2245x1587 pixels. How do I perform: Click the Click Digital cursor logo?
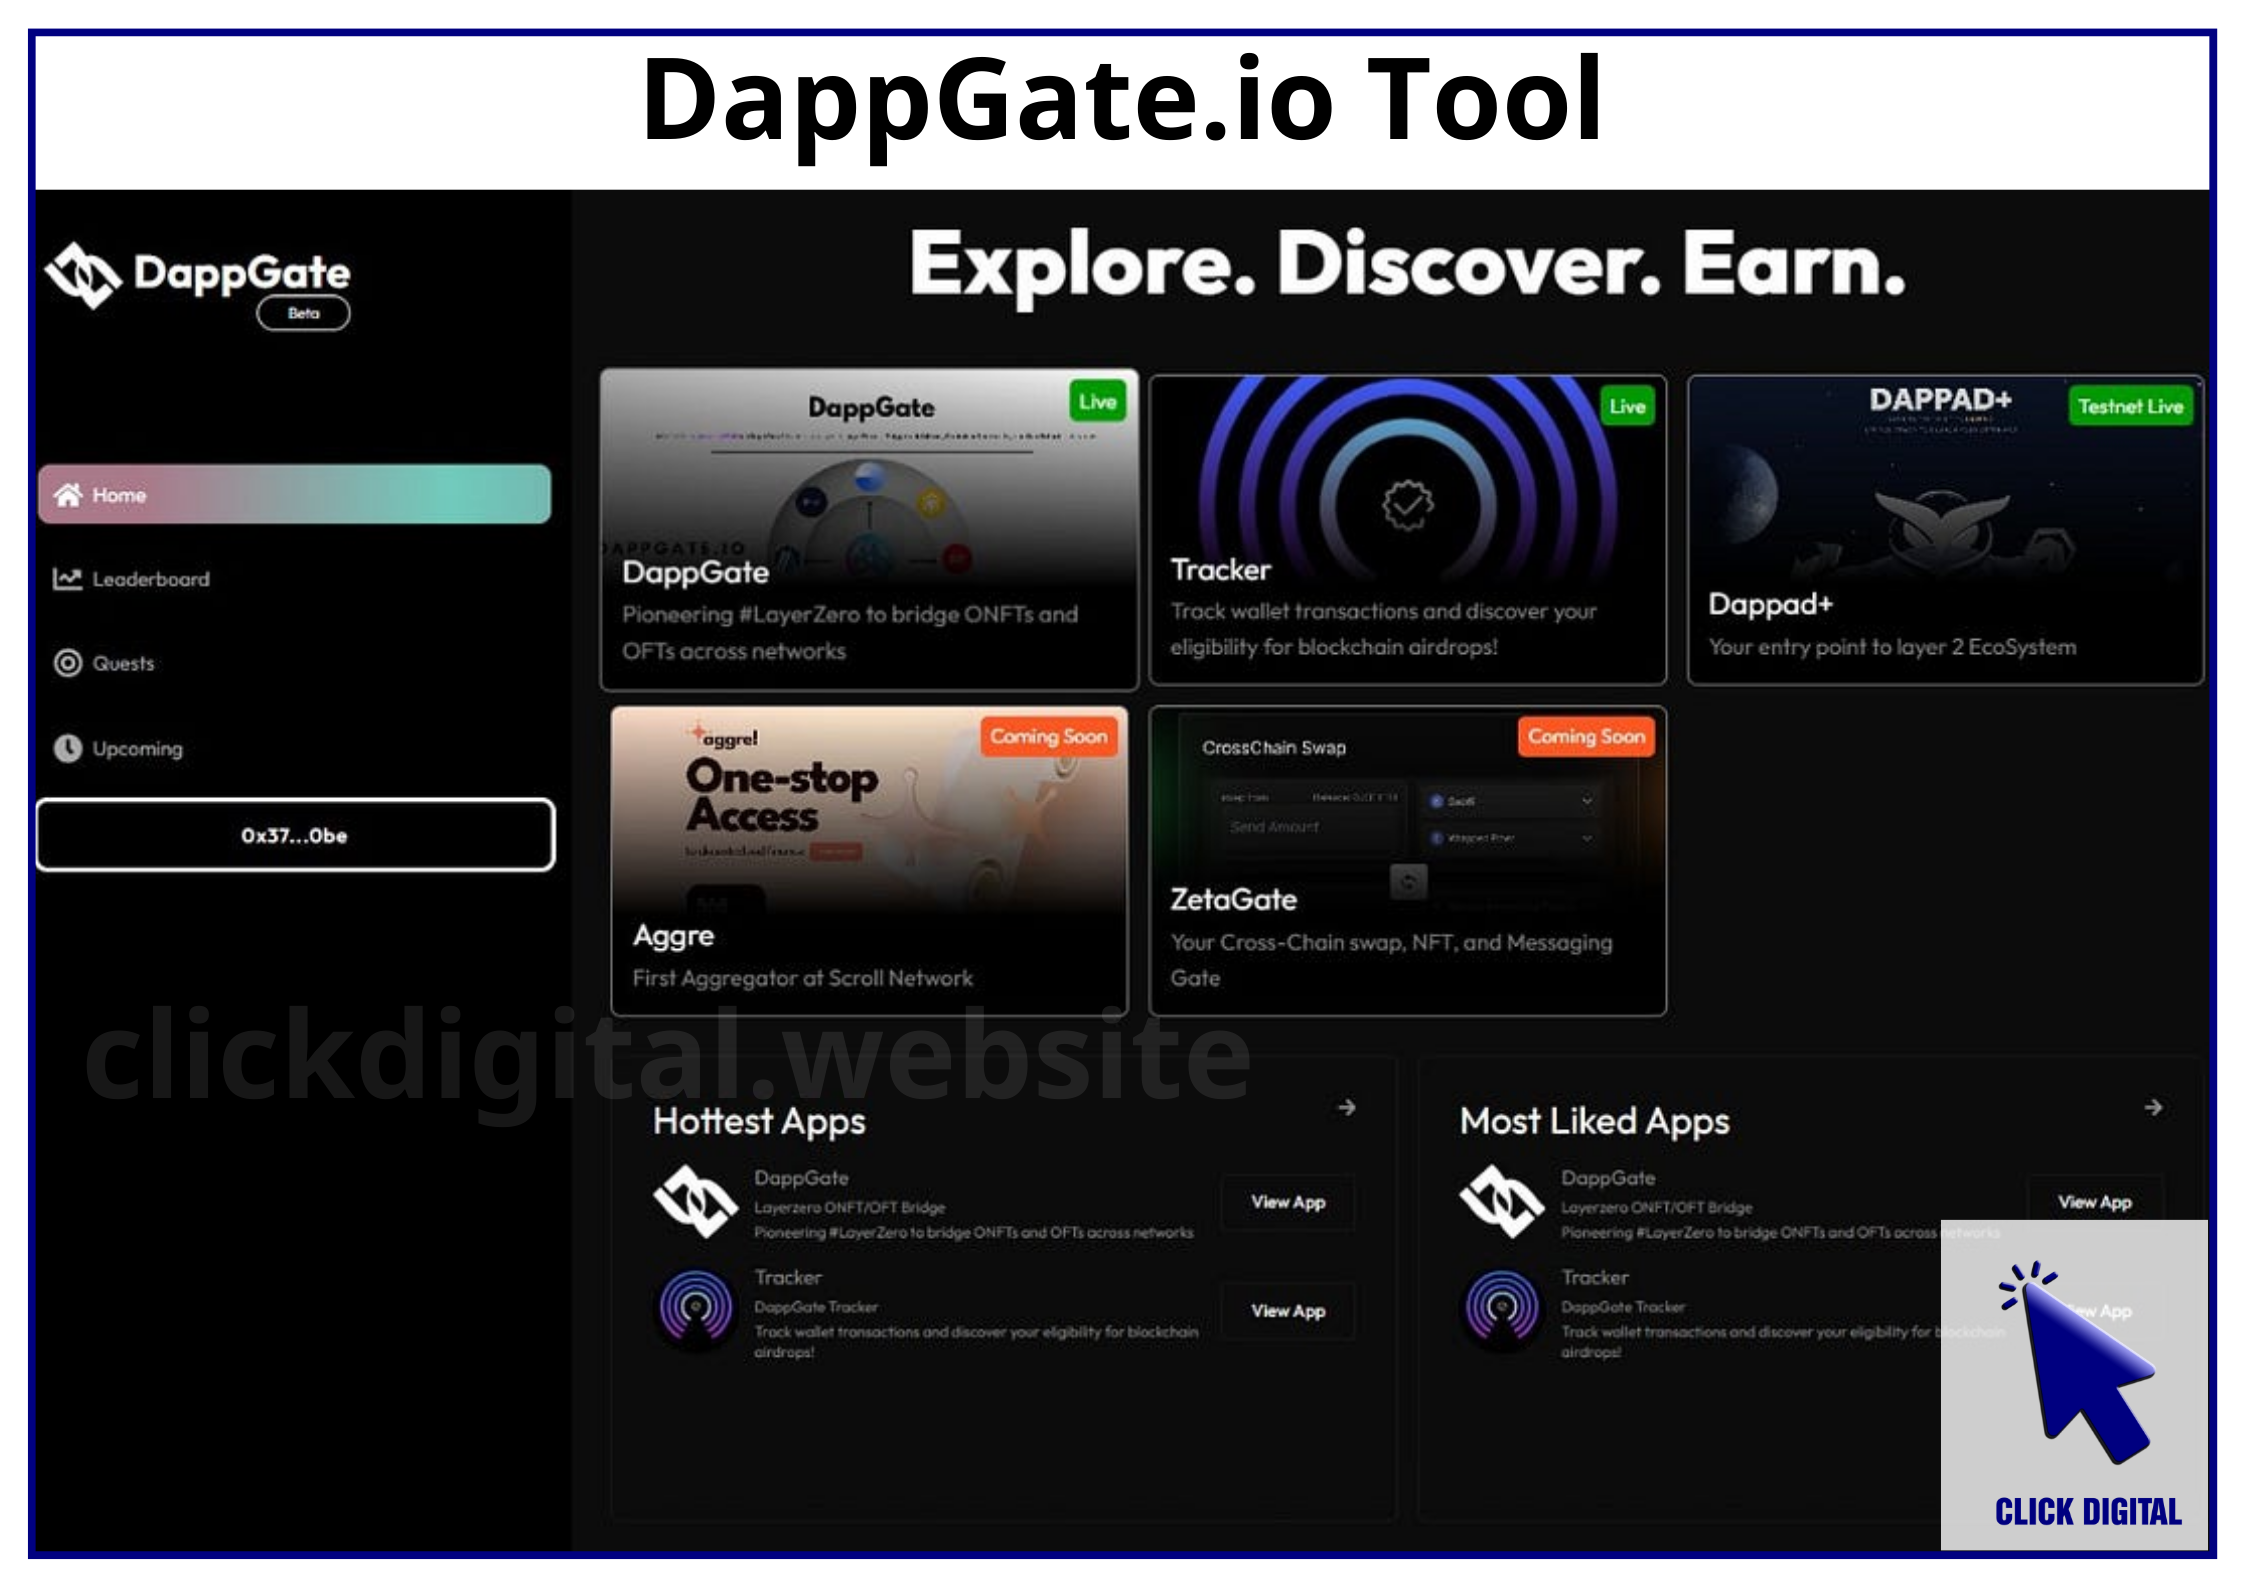(2075, 1386)
